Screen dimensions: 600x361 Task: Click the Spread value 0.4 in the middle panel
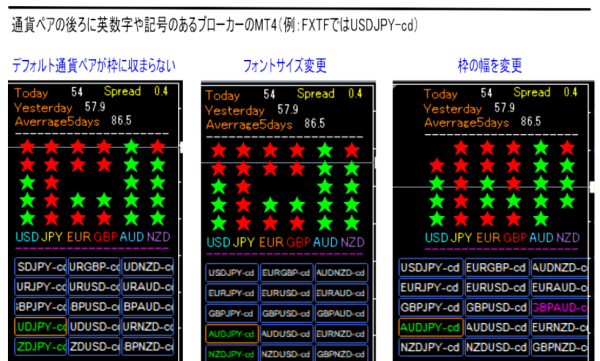tap(355, 93)
